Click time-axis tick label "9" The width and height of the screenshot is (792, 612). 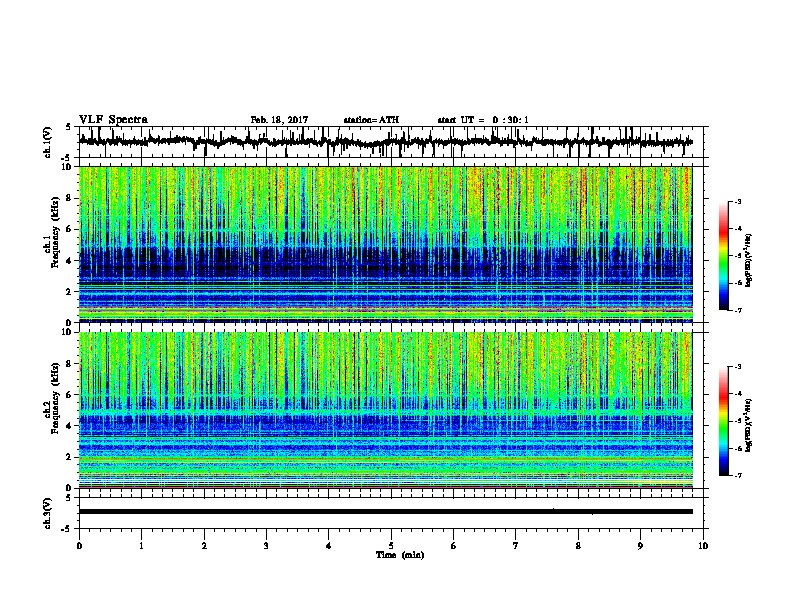point(640,546)
